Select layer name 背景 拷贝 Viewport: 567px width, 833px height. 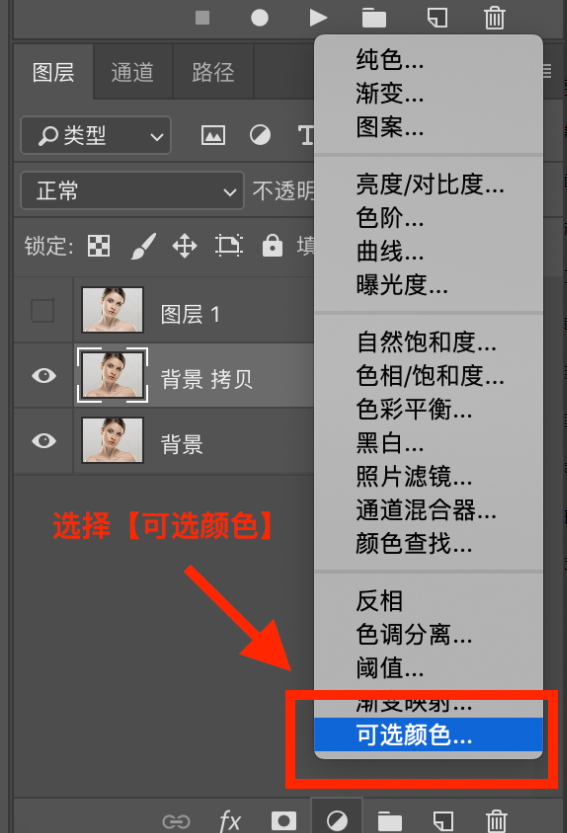206,379
